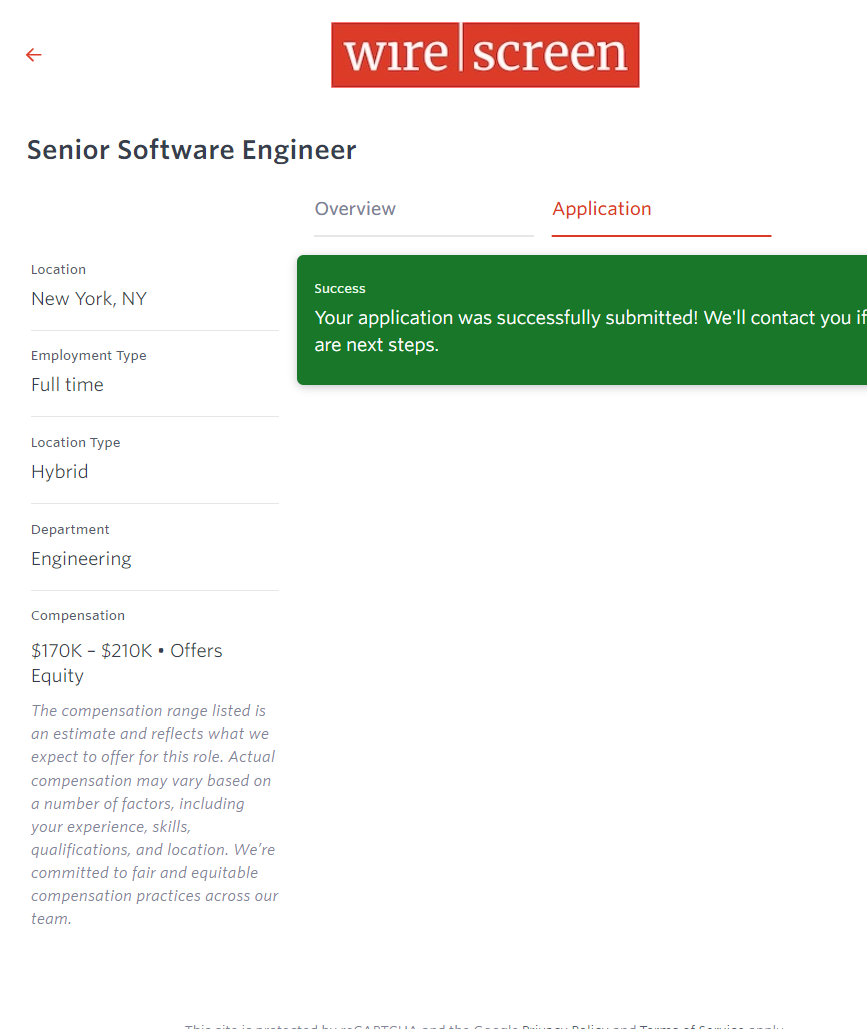Select the Application tab
867x1029 pixels.
(x=601, y=209)
